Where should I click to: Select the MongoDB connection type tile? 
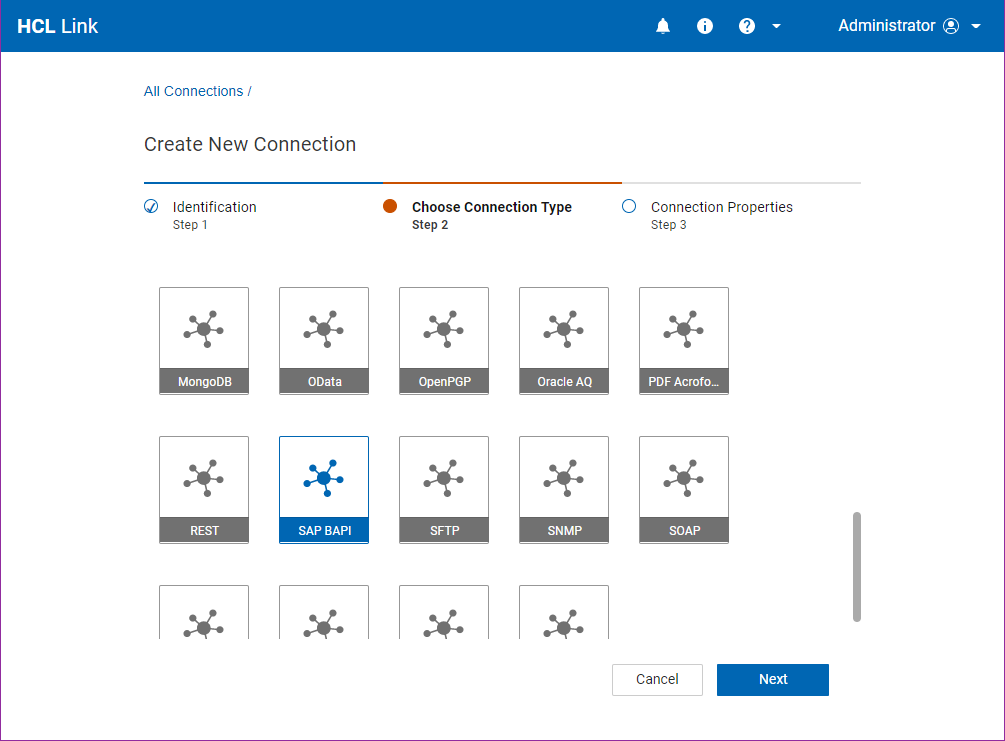pos(203,340)
